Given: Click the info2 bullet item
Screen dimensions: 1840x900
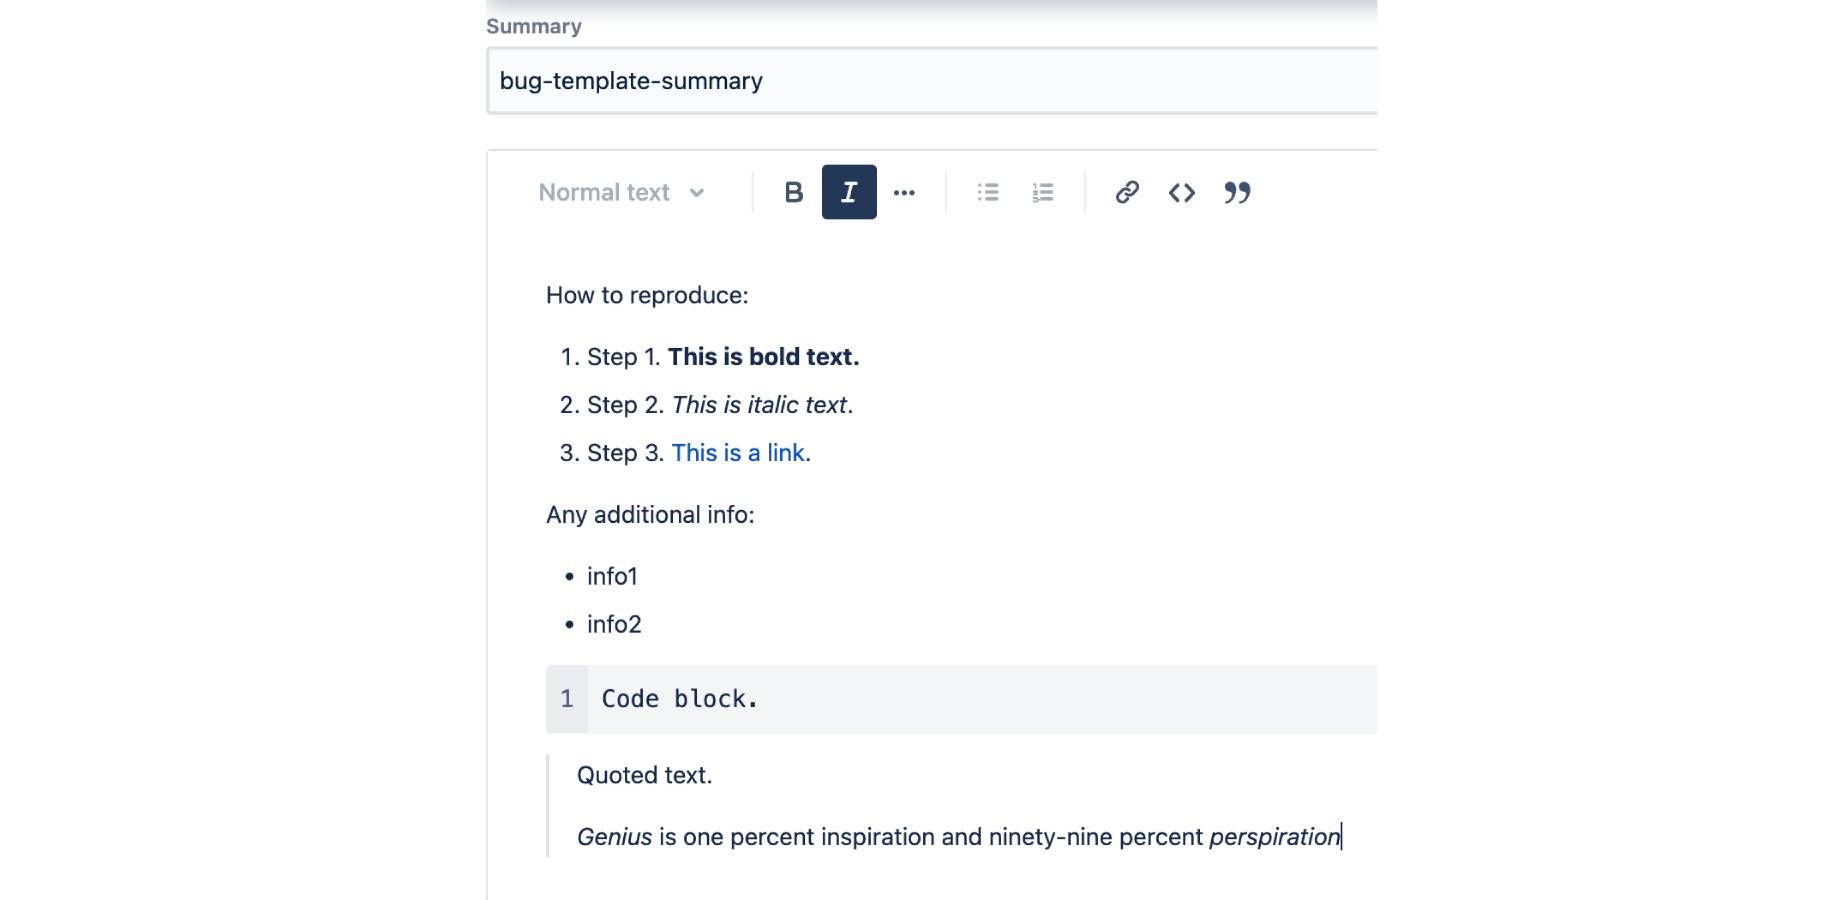Looking at the screenshot, I should tap(614, 624).
